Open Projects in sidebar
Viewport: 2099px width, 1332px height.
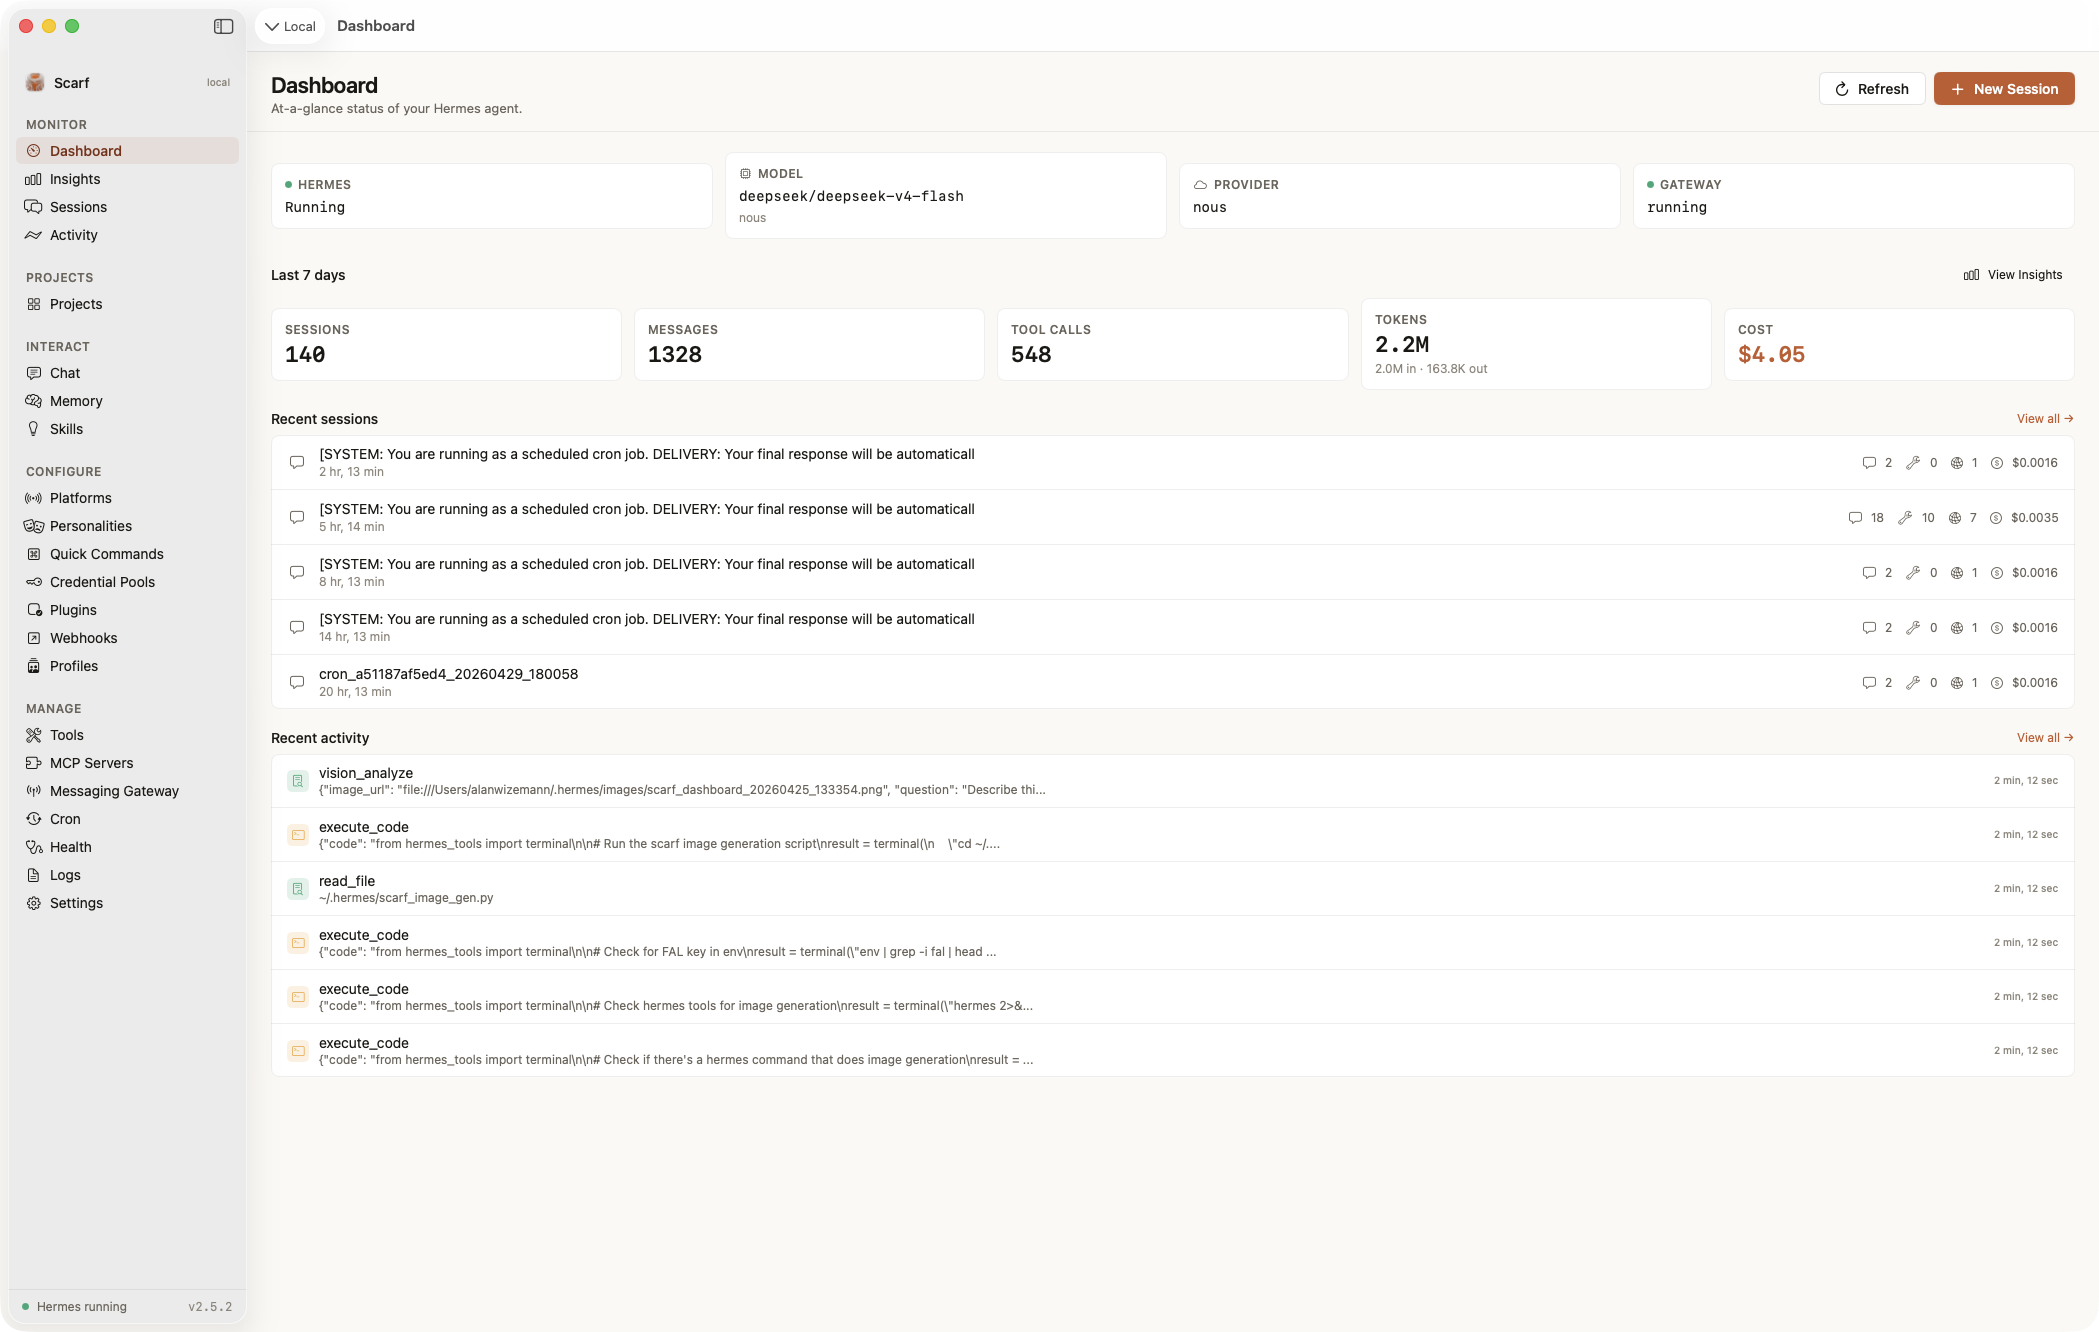[127, 304]
